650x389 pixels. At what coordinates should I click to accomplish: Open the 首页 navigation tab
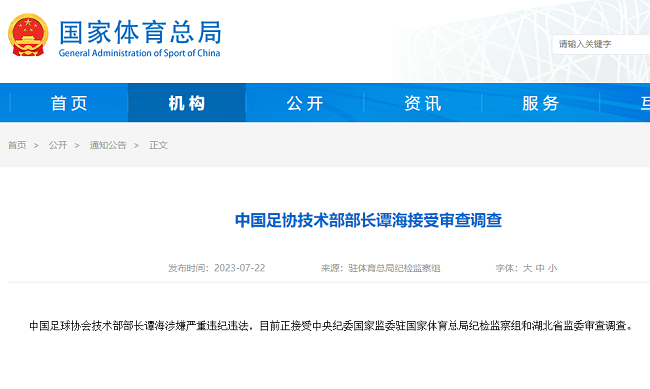(x=69, y=103)
